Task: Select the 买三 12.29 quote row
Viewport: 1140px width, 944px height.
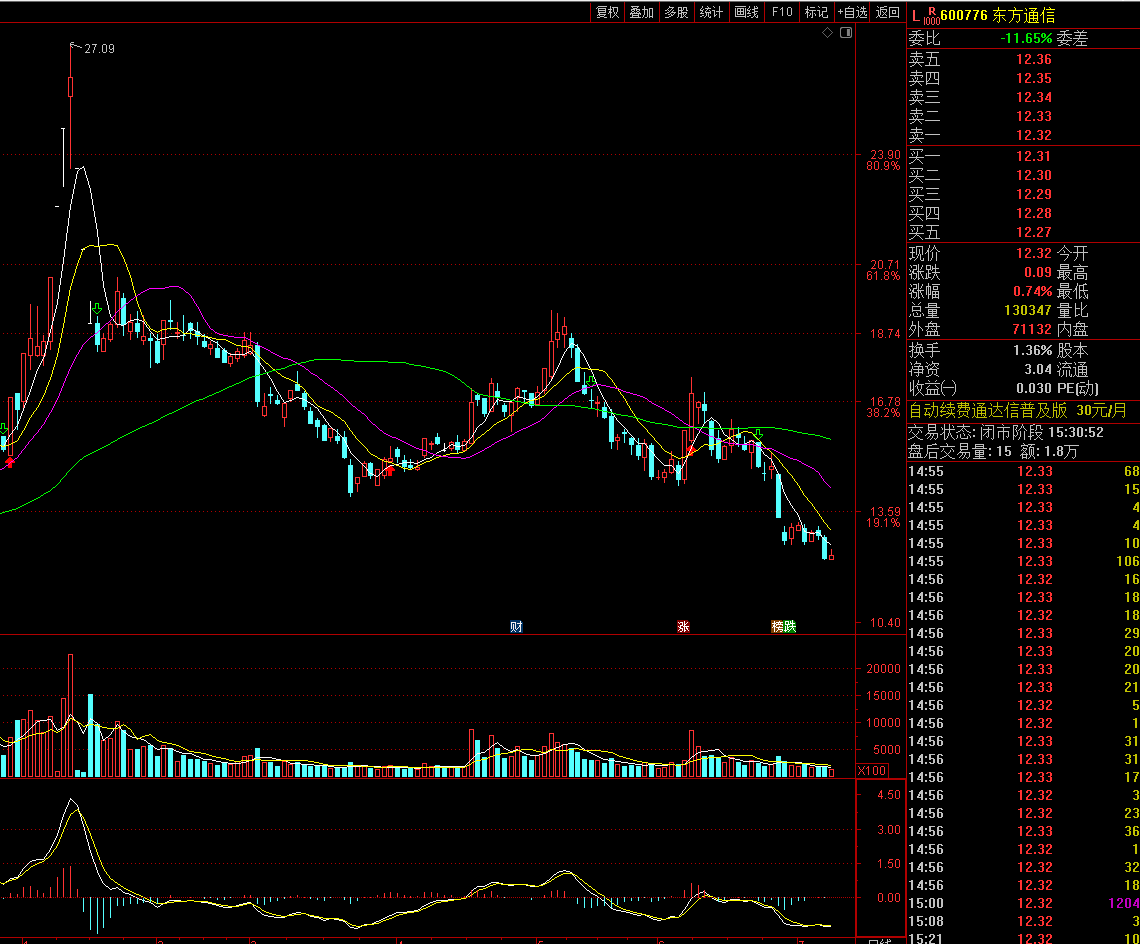Action: [x=1023, y=194]
